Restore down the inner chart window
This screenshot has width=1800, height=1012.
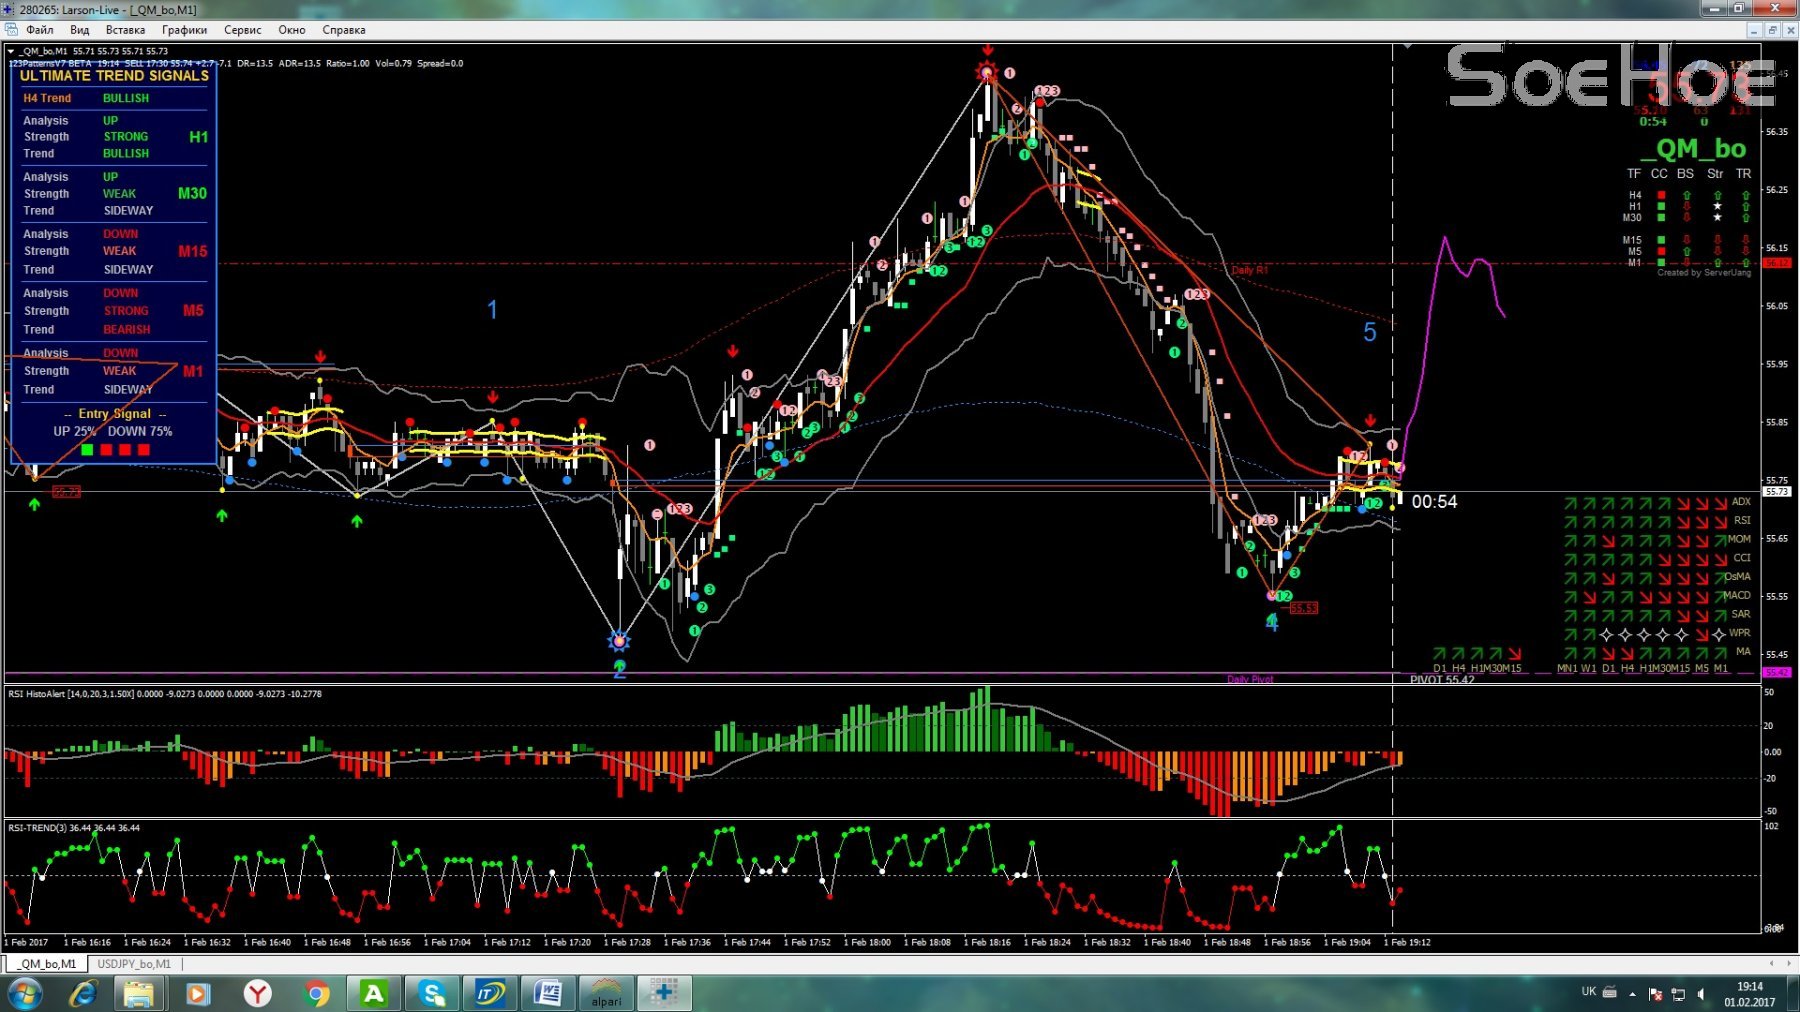(1771, 30)
